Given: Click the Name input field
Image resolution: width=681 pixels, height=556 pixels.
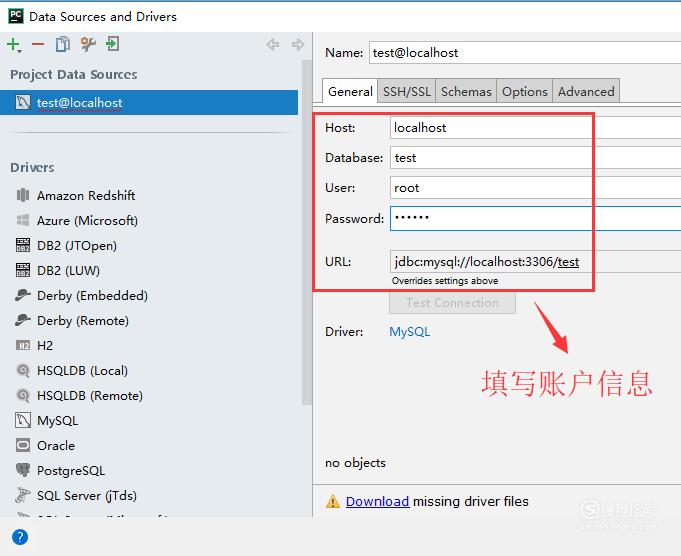Looking at the screenshot, I should 525,53.
